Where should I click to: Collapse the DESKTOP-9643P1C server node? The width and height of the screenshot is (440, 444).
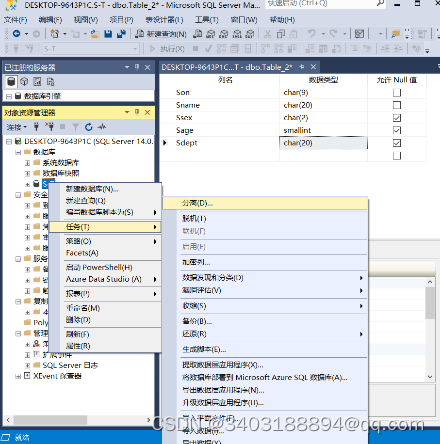coord(9,142)
